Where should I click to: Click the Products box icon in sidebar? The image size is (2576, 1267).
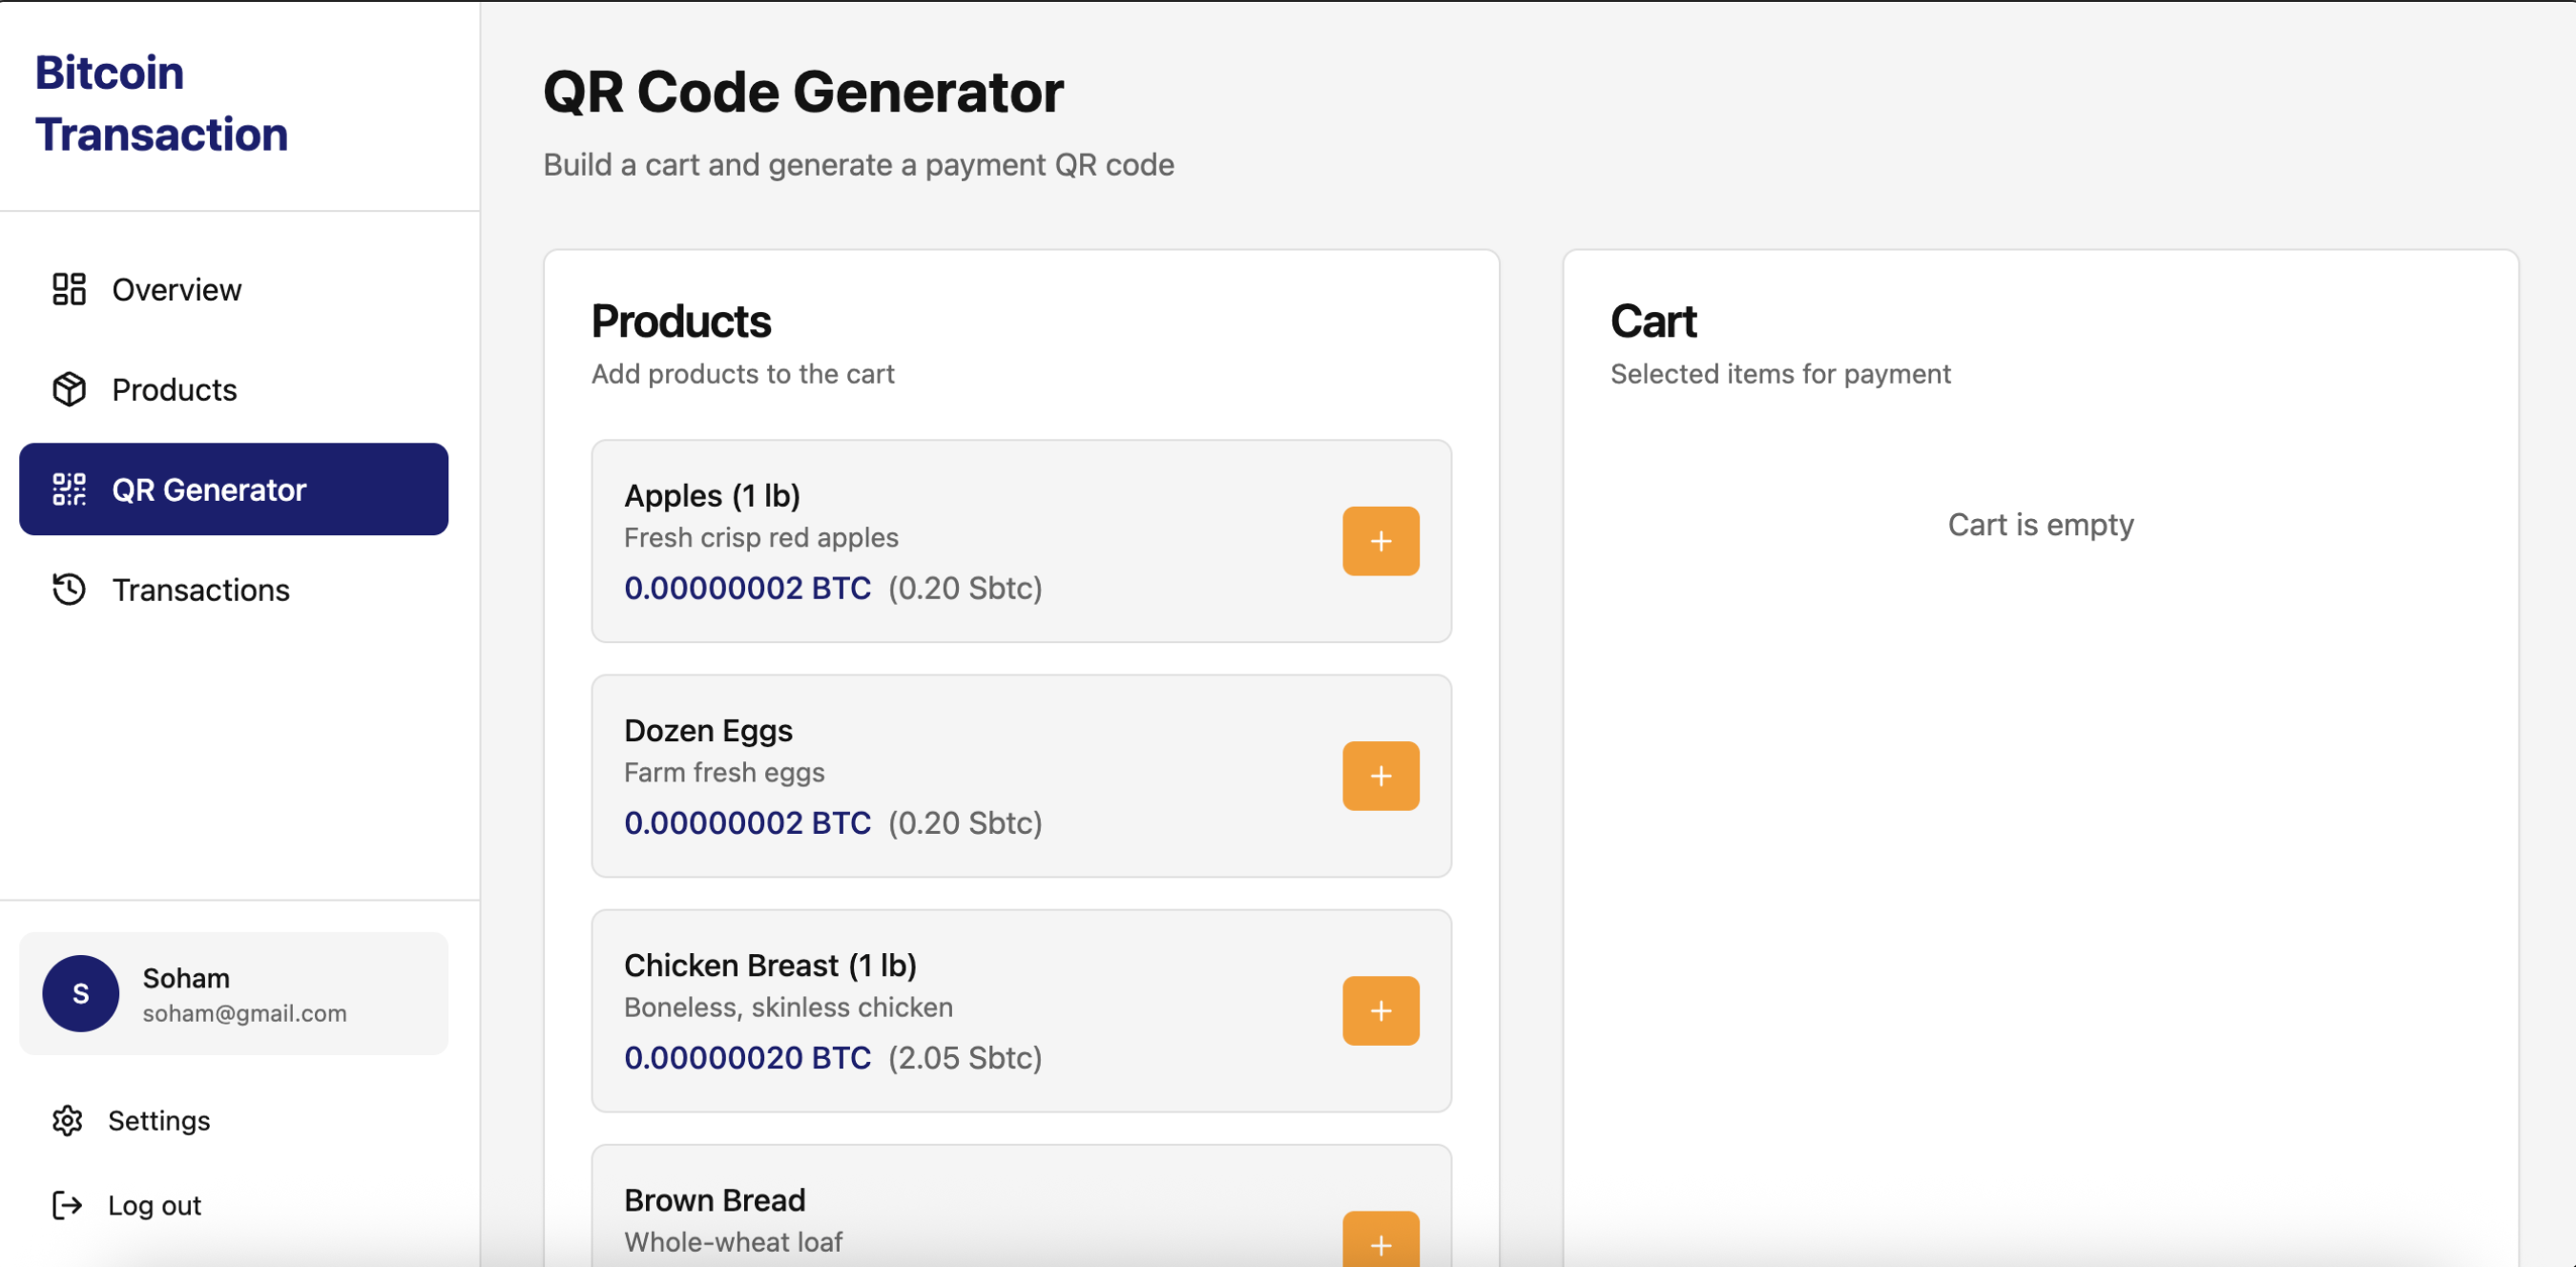point(69,389)
